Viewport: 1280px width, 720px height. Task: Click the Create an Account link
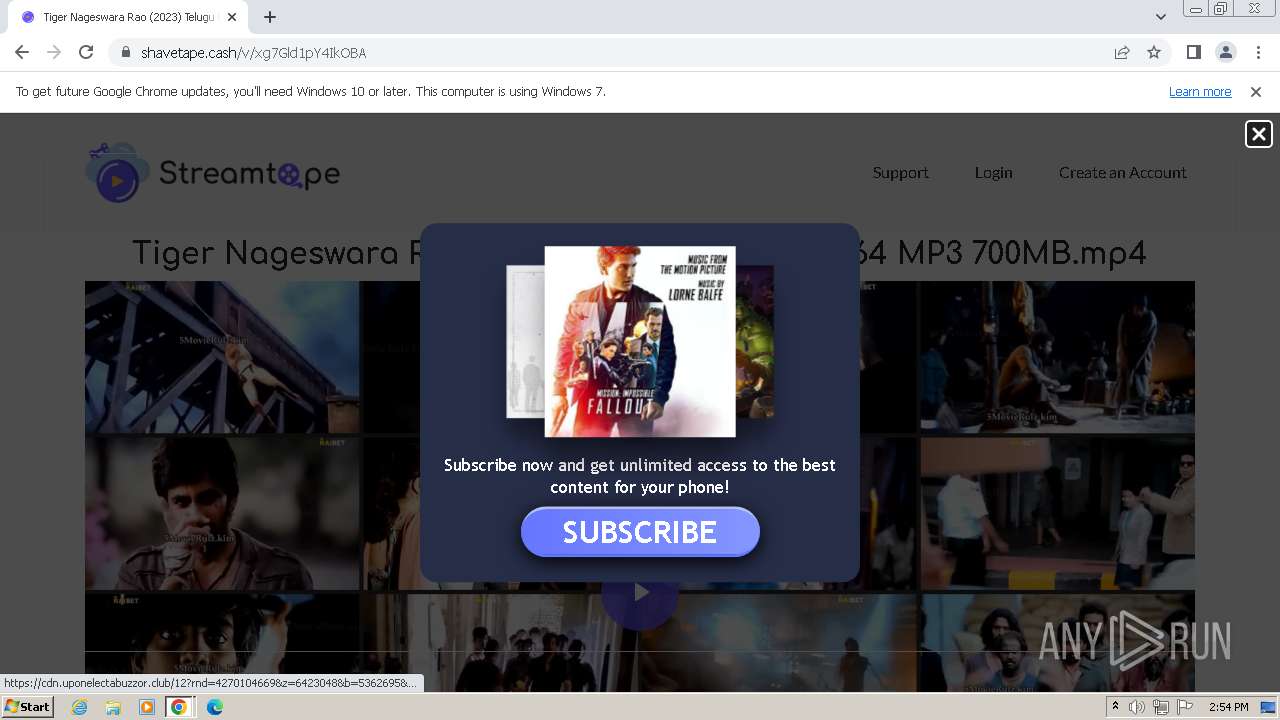click(x=1122, y=172)
